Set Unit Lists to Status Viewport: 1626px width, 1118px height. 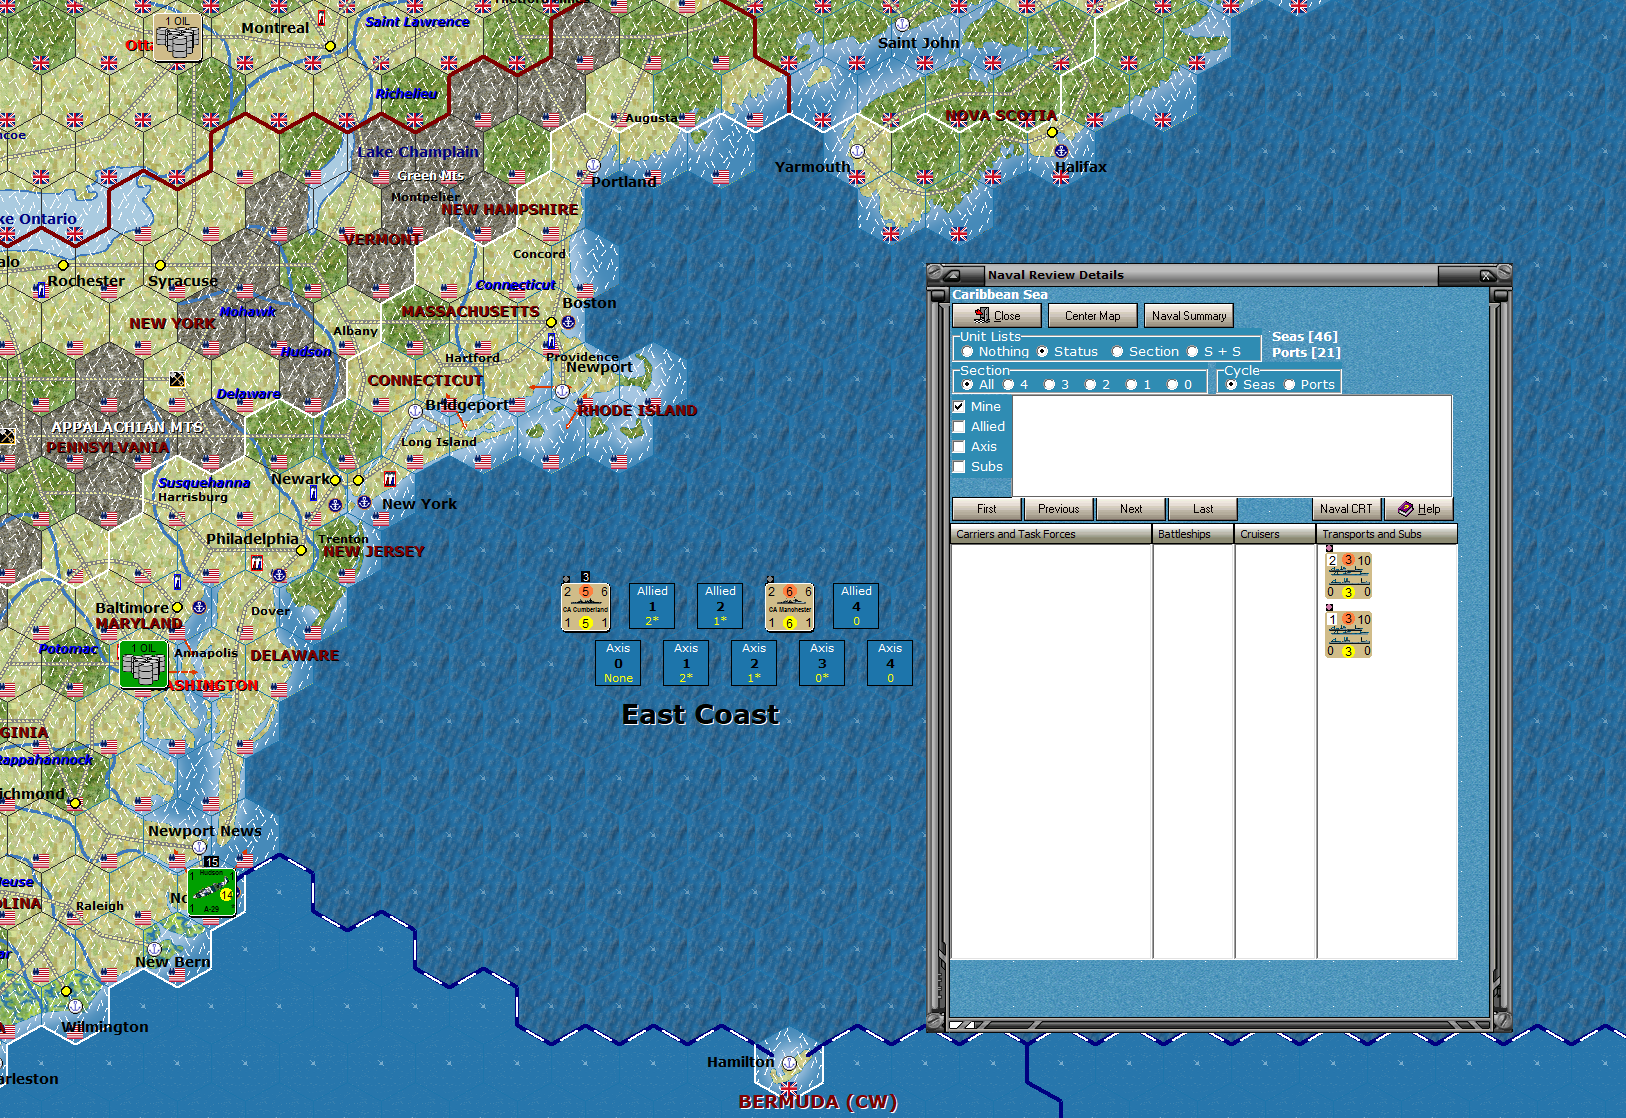pos(1069,352)
